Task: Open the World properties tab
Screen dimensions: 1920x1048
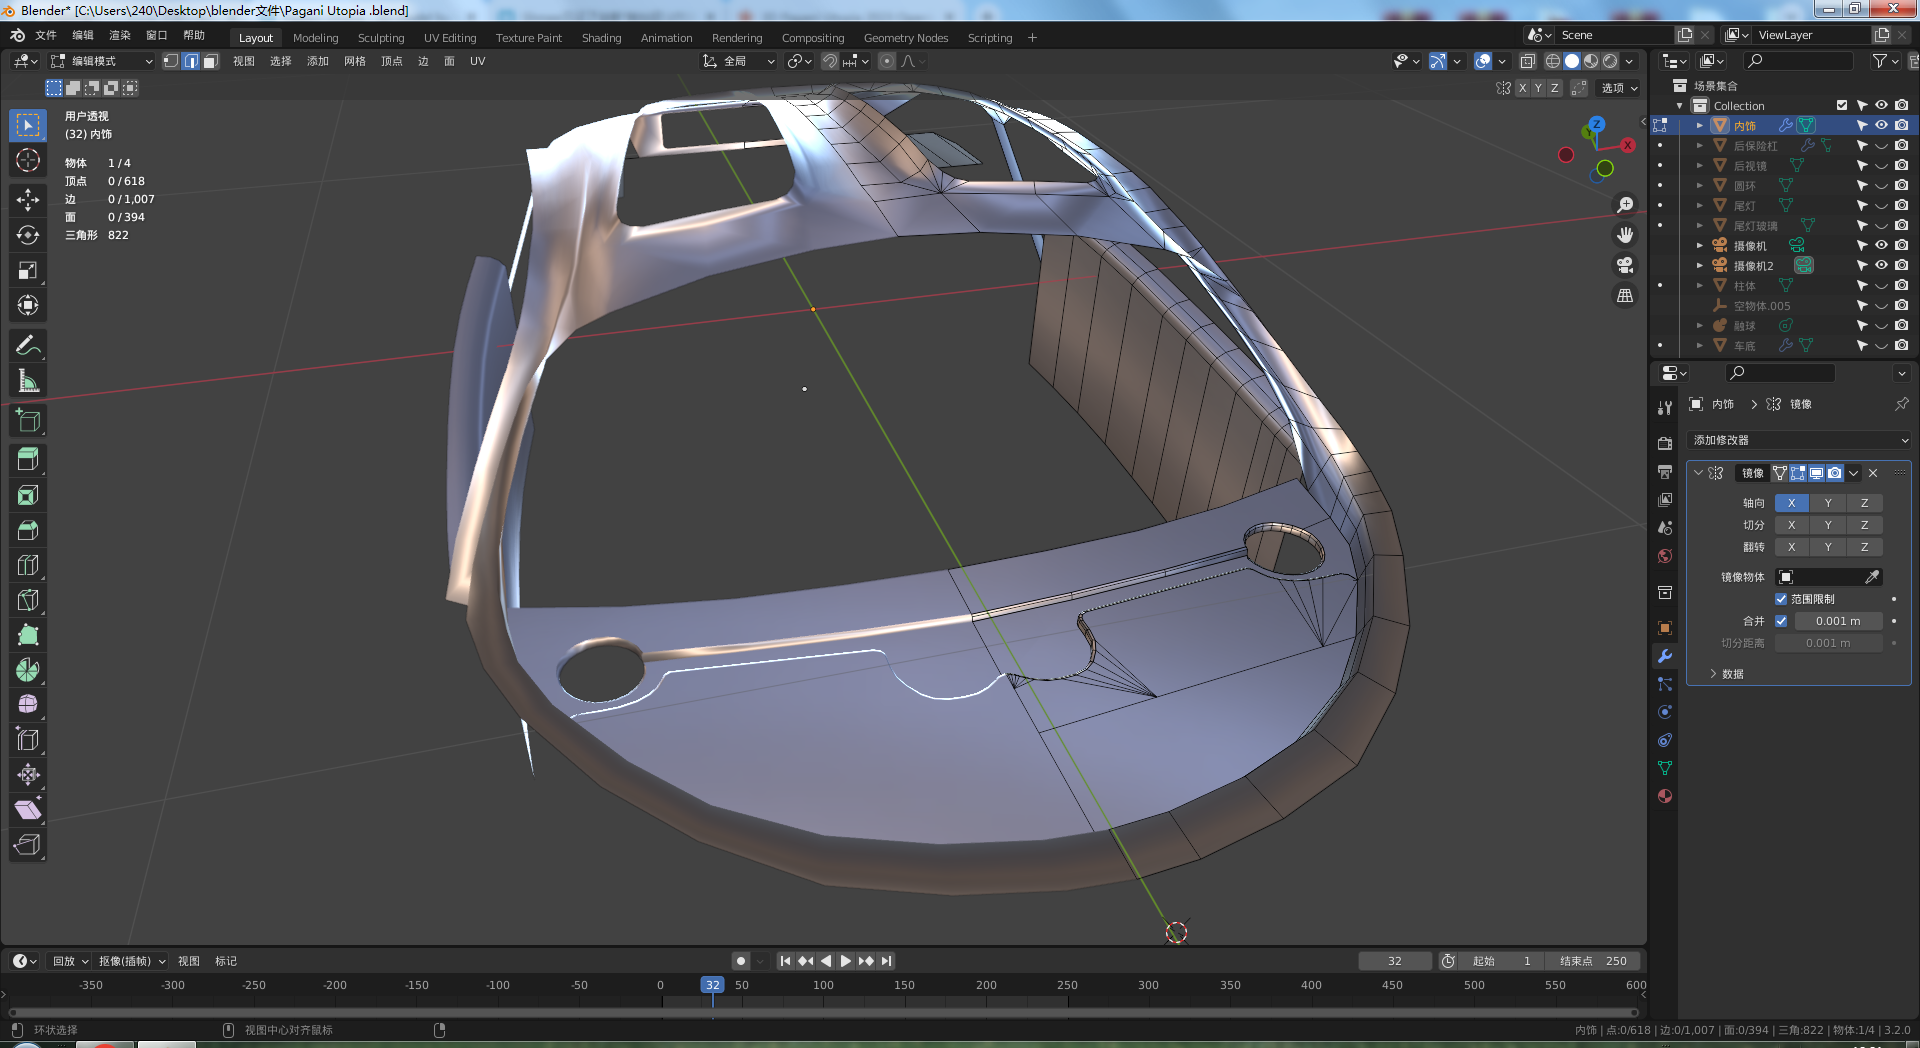Action: tap(1665, 556)
